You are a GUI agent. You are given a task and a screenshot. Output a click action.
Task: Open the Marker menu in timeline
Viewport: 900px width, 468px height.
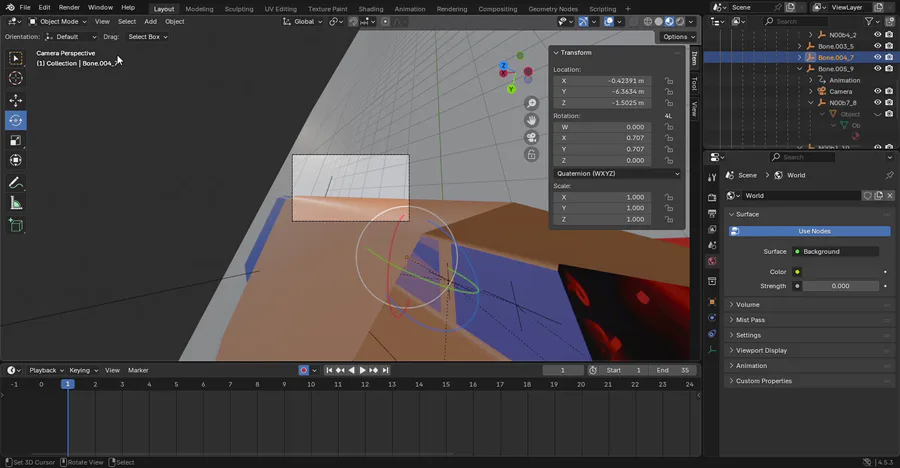pos(138,370)
